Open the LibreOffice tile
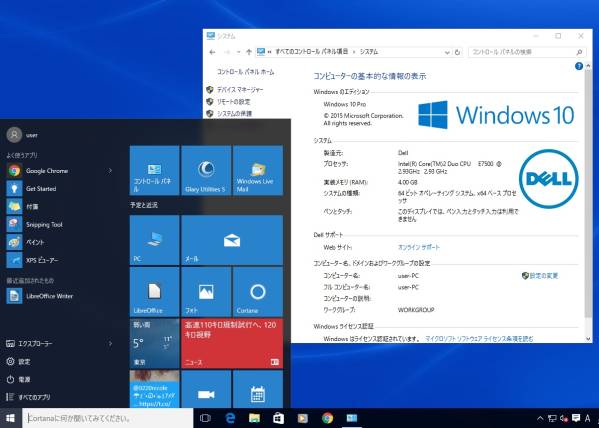This screenshot has height=428, width=599. (x=154, y=292)
